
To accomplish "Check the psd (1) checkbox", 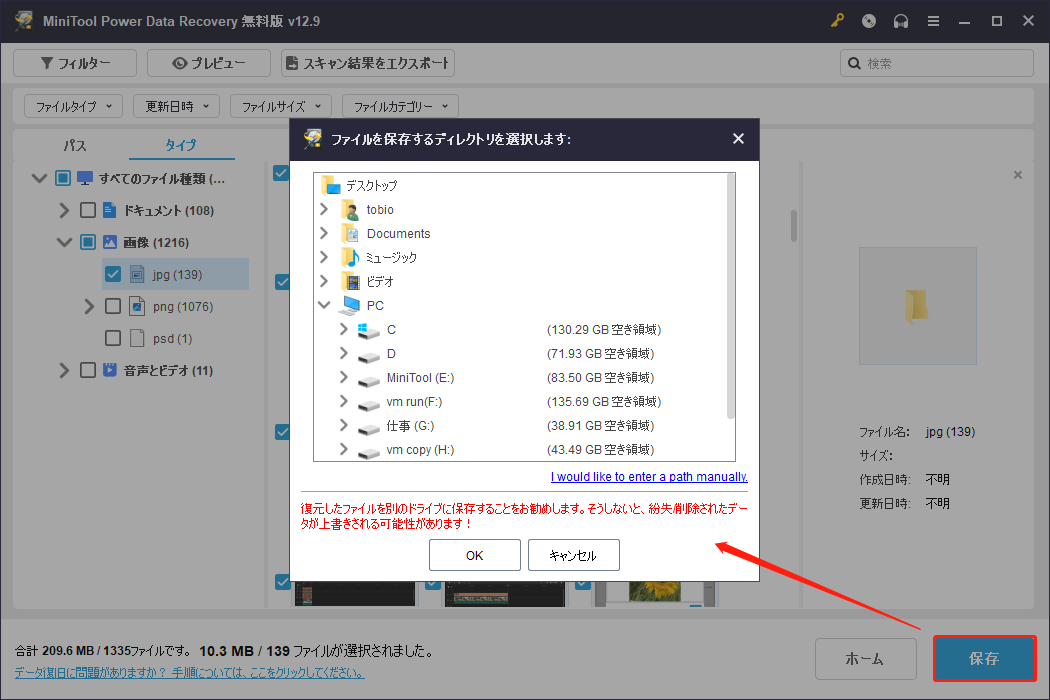I will tap(113, 338).
